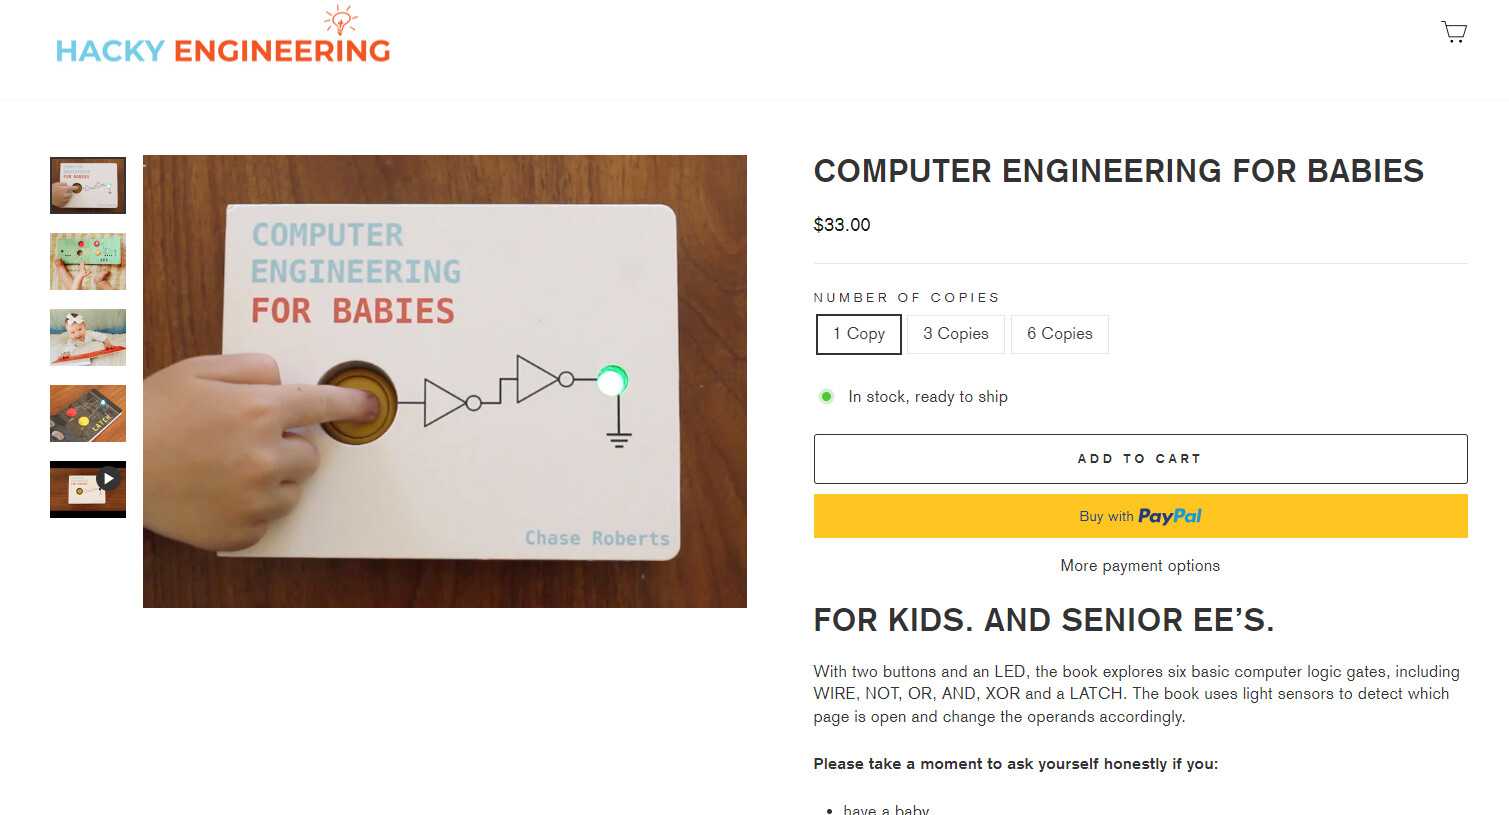The width and height of the screenshot is (1509, 815).
Task: Pick the 6 Copies option
Action: point(1060,334)
